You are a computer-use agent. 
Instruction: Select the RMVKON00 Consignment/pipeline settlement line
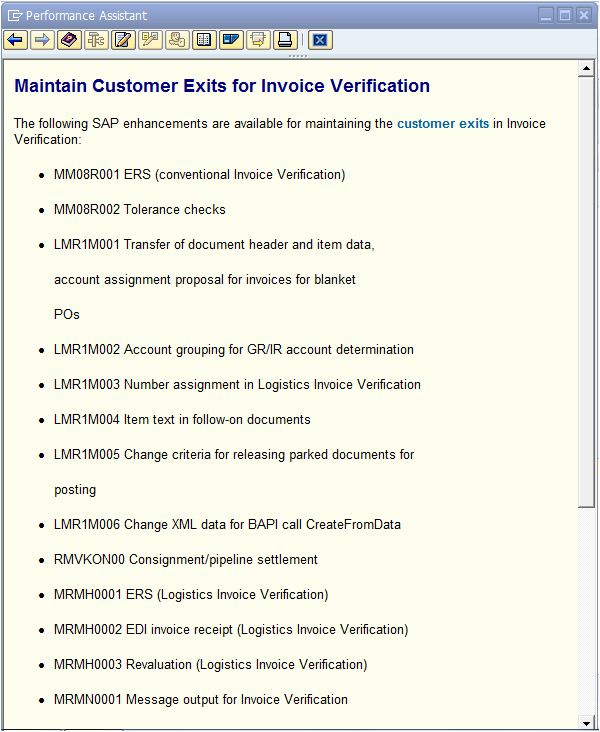pos(186,560)
